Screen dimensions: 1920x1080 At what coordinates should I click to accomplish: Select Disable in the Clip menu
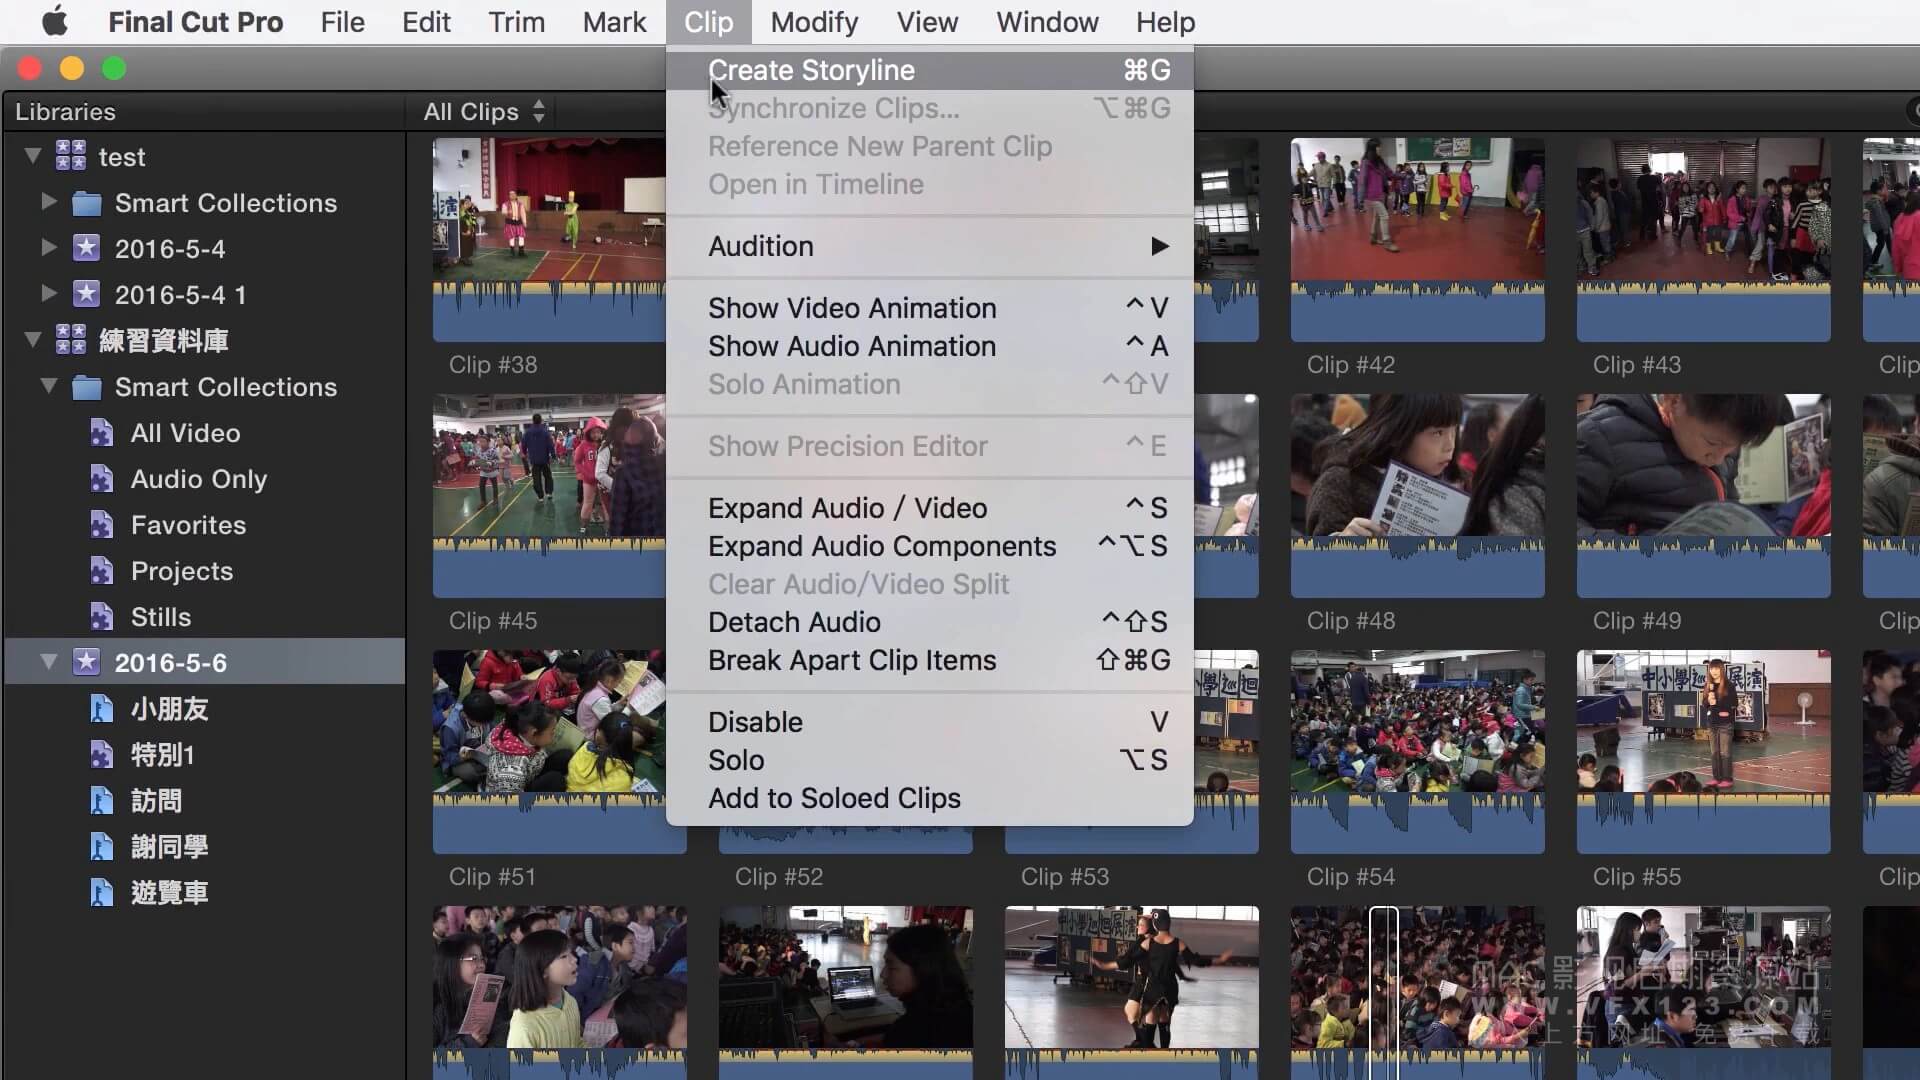(930, 722)
